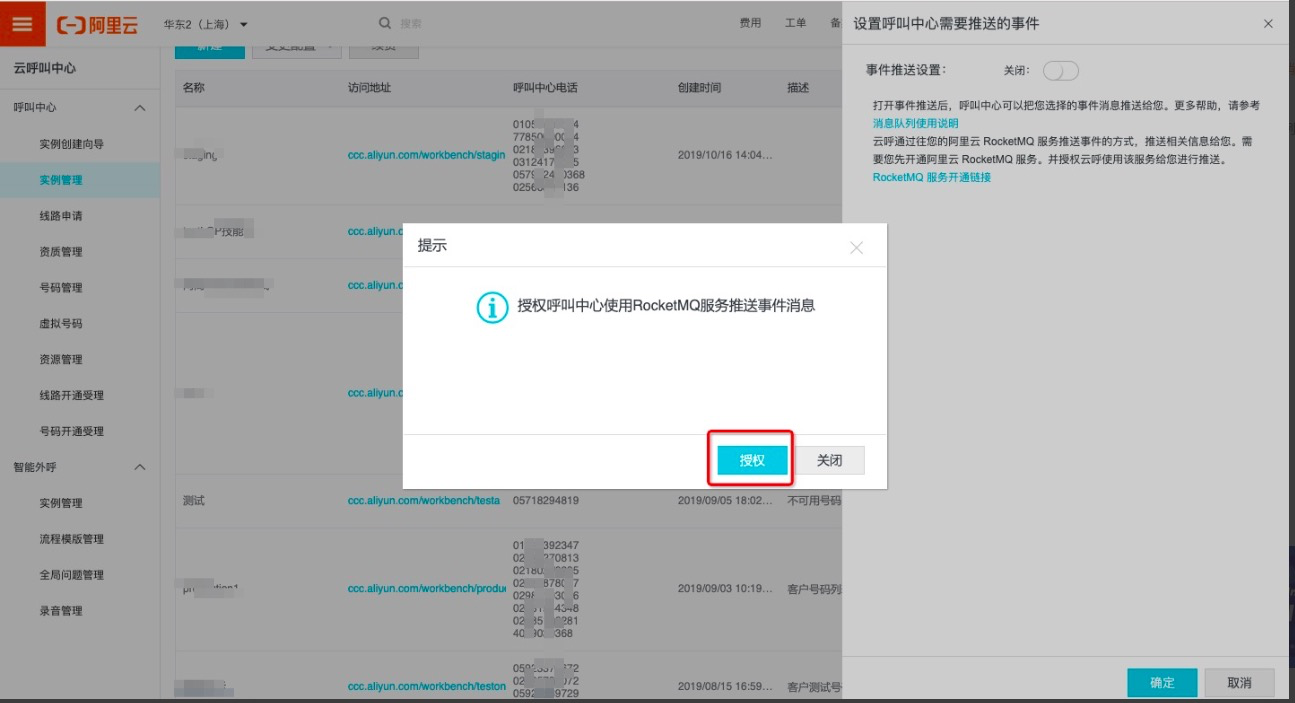Click 费用 in top navigation
Screen dimensions: 1295x703
[x=750, y=23]
